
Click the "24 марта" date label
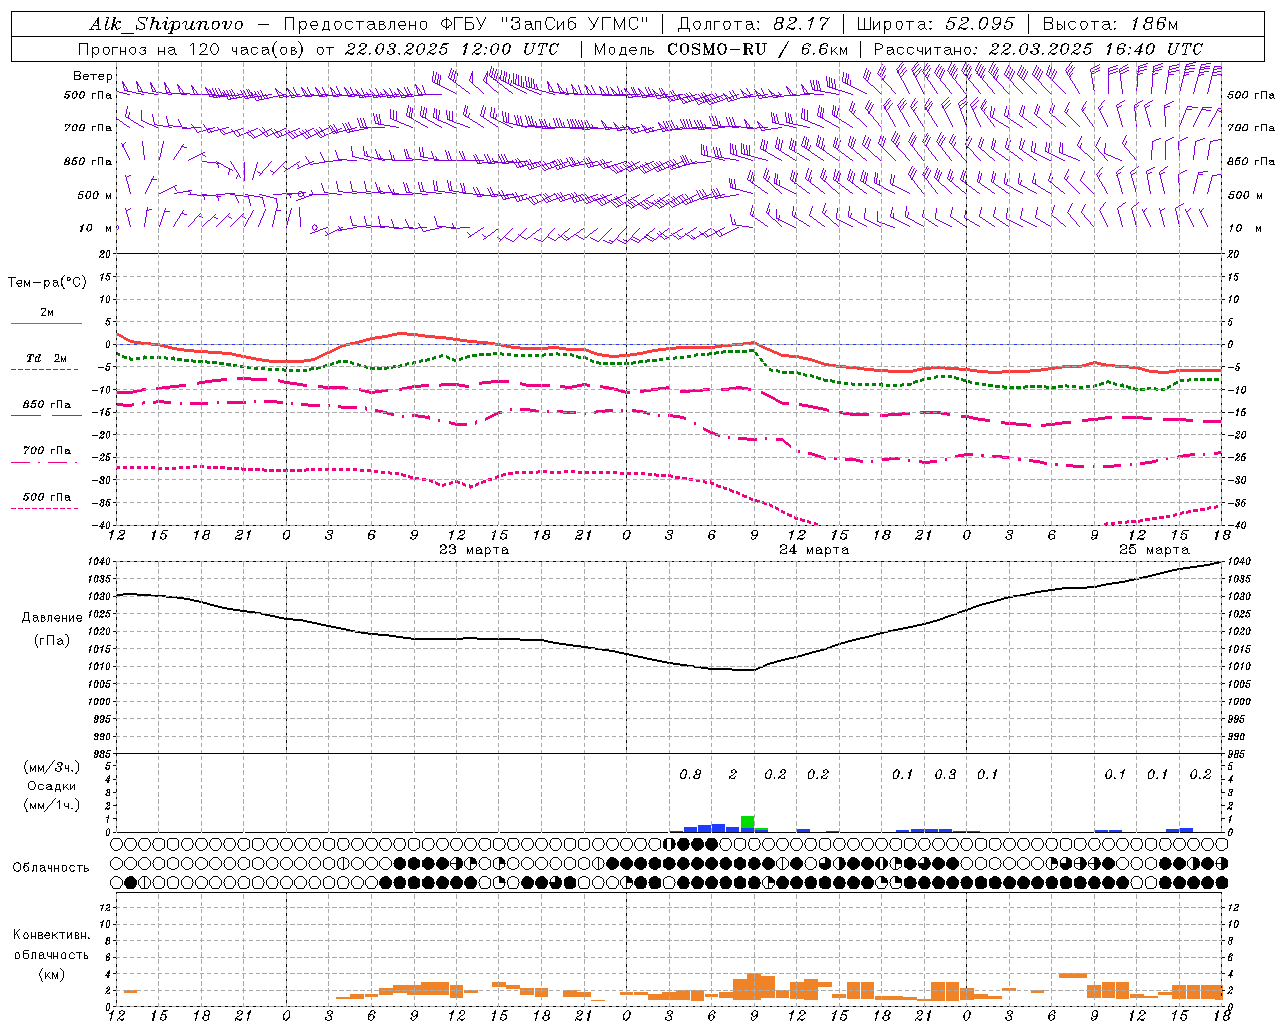(814, 550)
